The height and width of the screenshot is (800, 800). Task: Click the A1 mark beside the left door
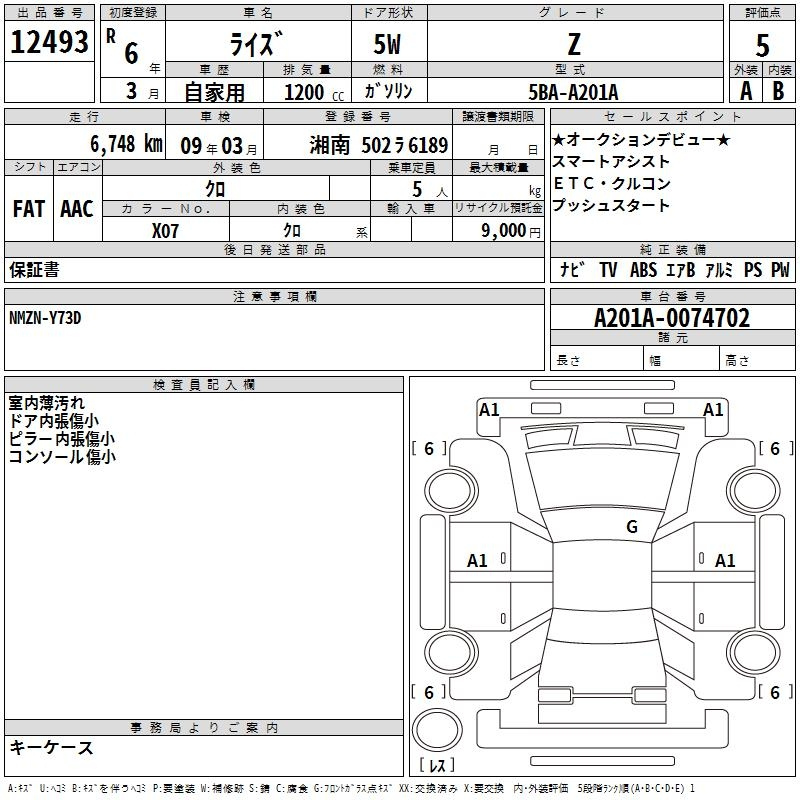point(478,561)
